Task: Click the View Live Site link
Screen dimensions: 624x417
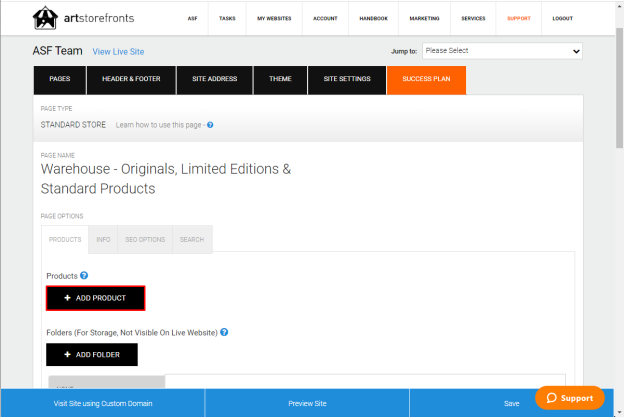Action: [x=118, y=52]
